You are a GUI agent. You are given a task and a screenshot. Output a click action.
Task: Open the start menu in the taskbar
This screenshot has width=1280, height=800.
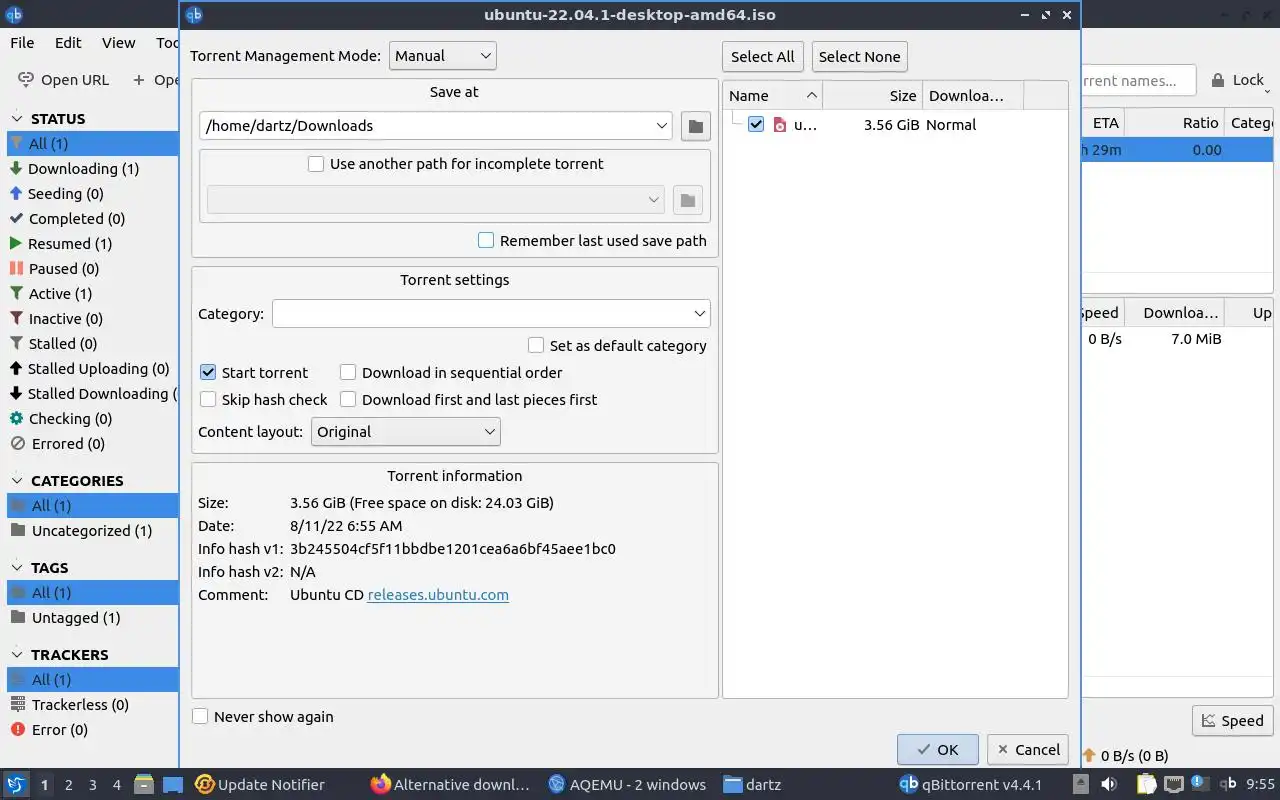tap(16, 785)
